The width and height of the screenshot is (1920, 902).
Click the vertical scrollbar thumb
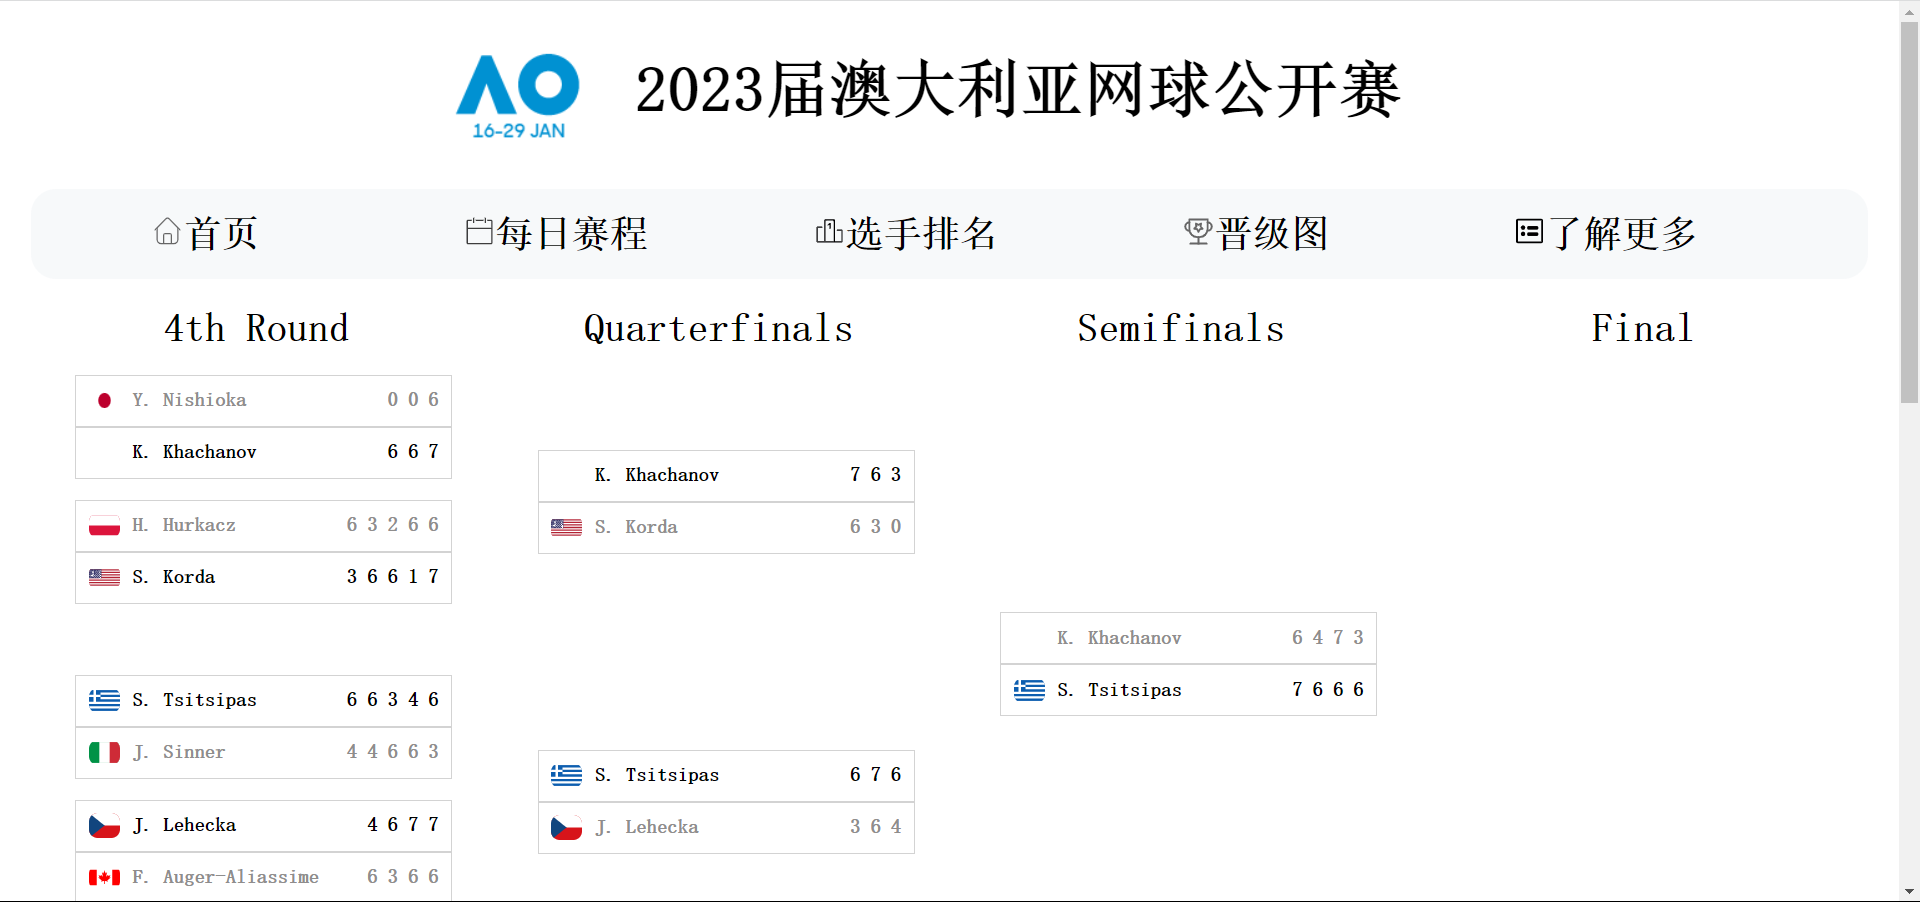coord(1909,210)
